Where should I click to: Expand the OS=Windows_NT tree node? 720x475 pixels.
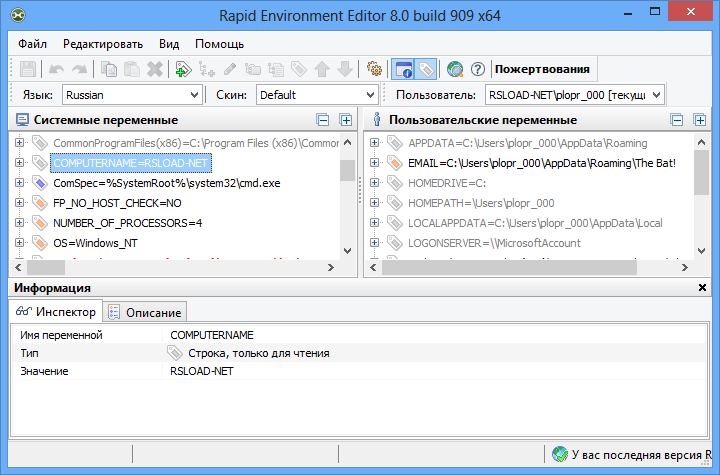[19, 243]
